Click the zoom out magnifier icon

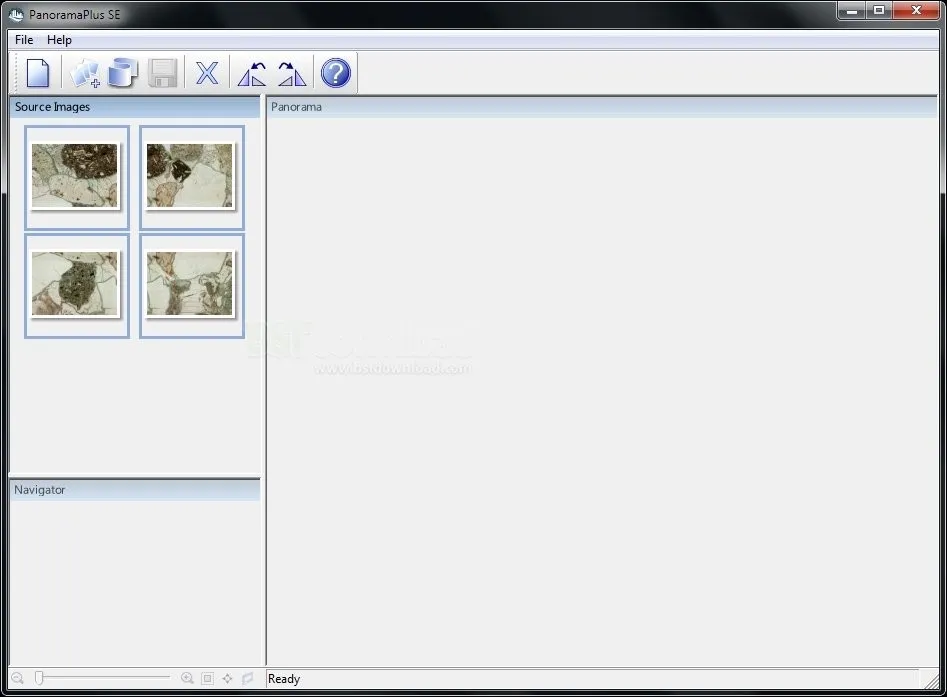click(18, 678)
